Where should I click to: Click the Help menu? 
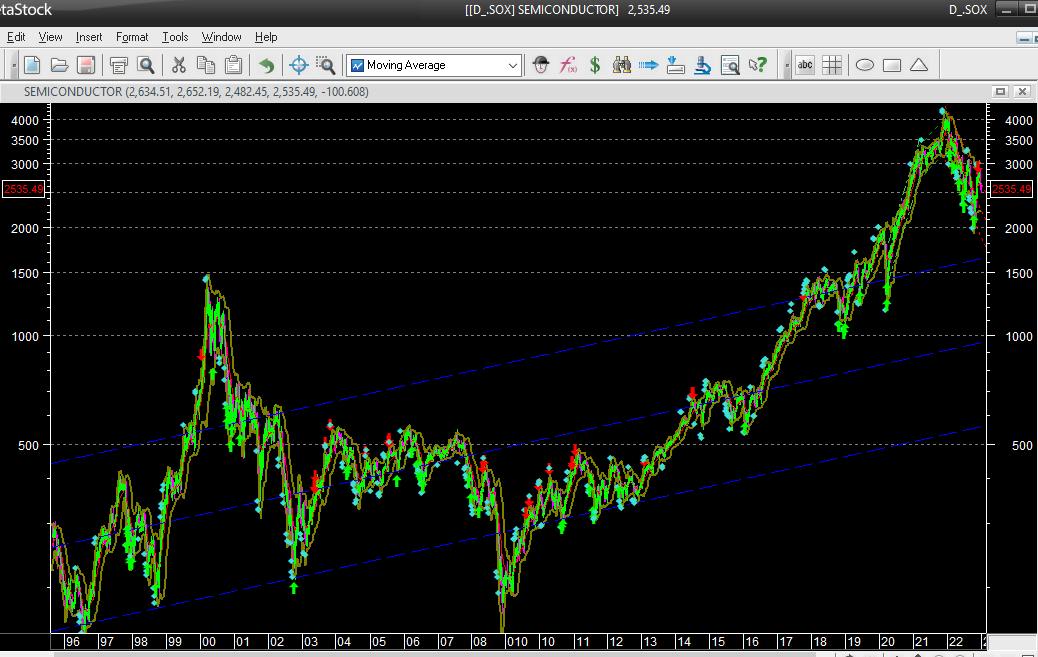266,37
